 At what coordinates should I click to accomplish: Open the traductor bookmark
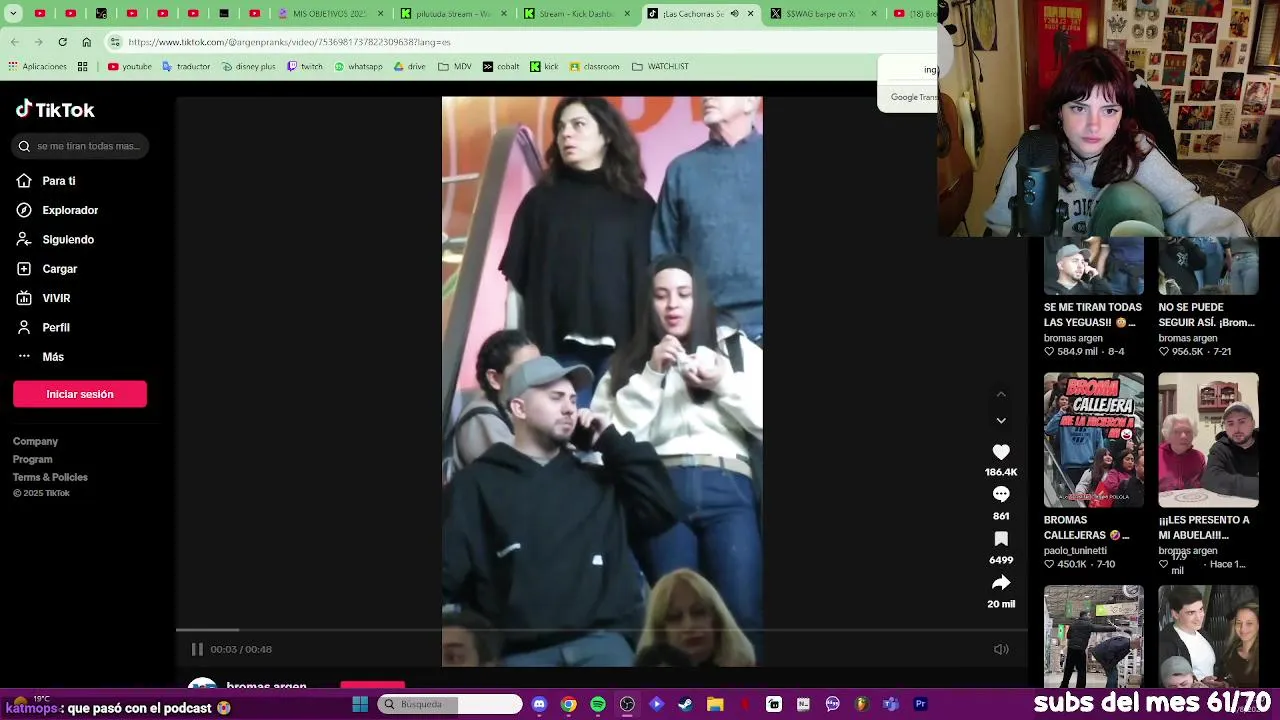(x=185, y=67)
